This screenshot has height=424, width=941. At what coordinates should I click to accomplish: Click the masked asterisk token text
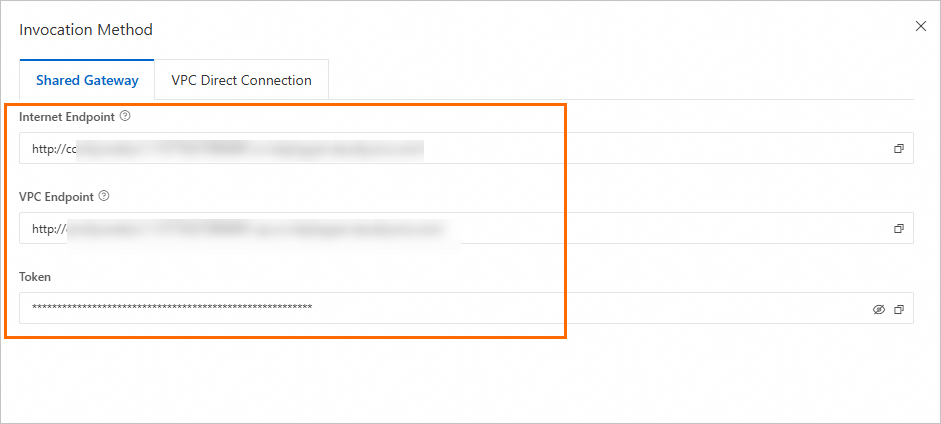pyautogui.click(x=171, y=308)
